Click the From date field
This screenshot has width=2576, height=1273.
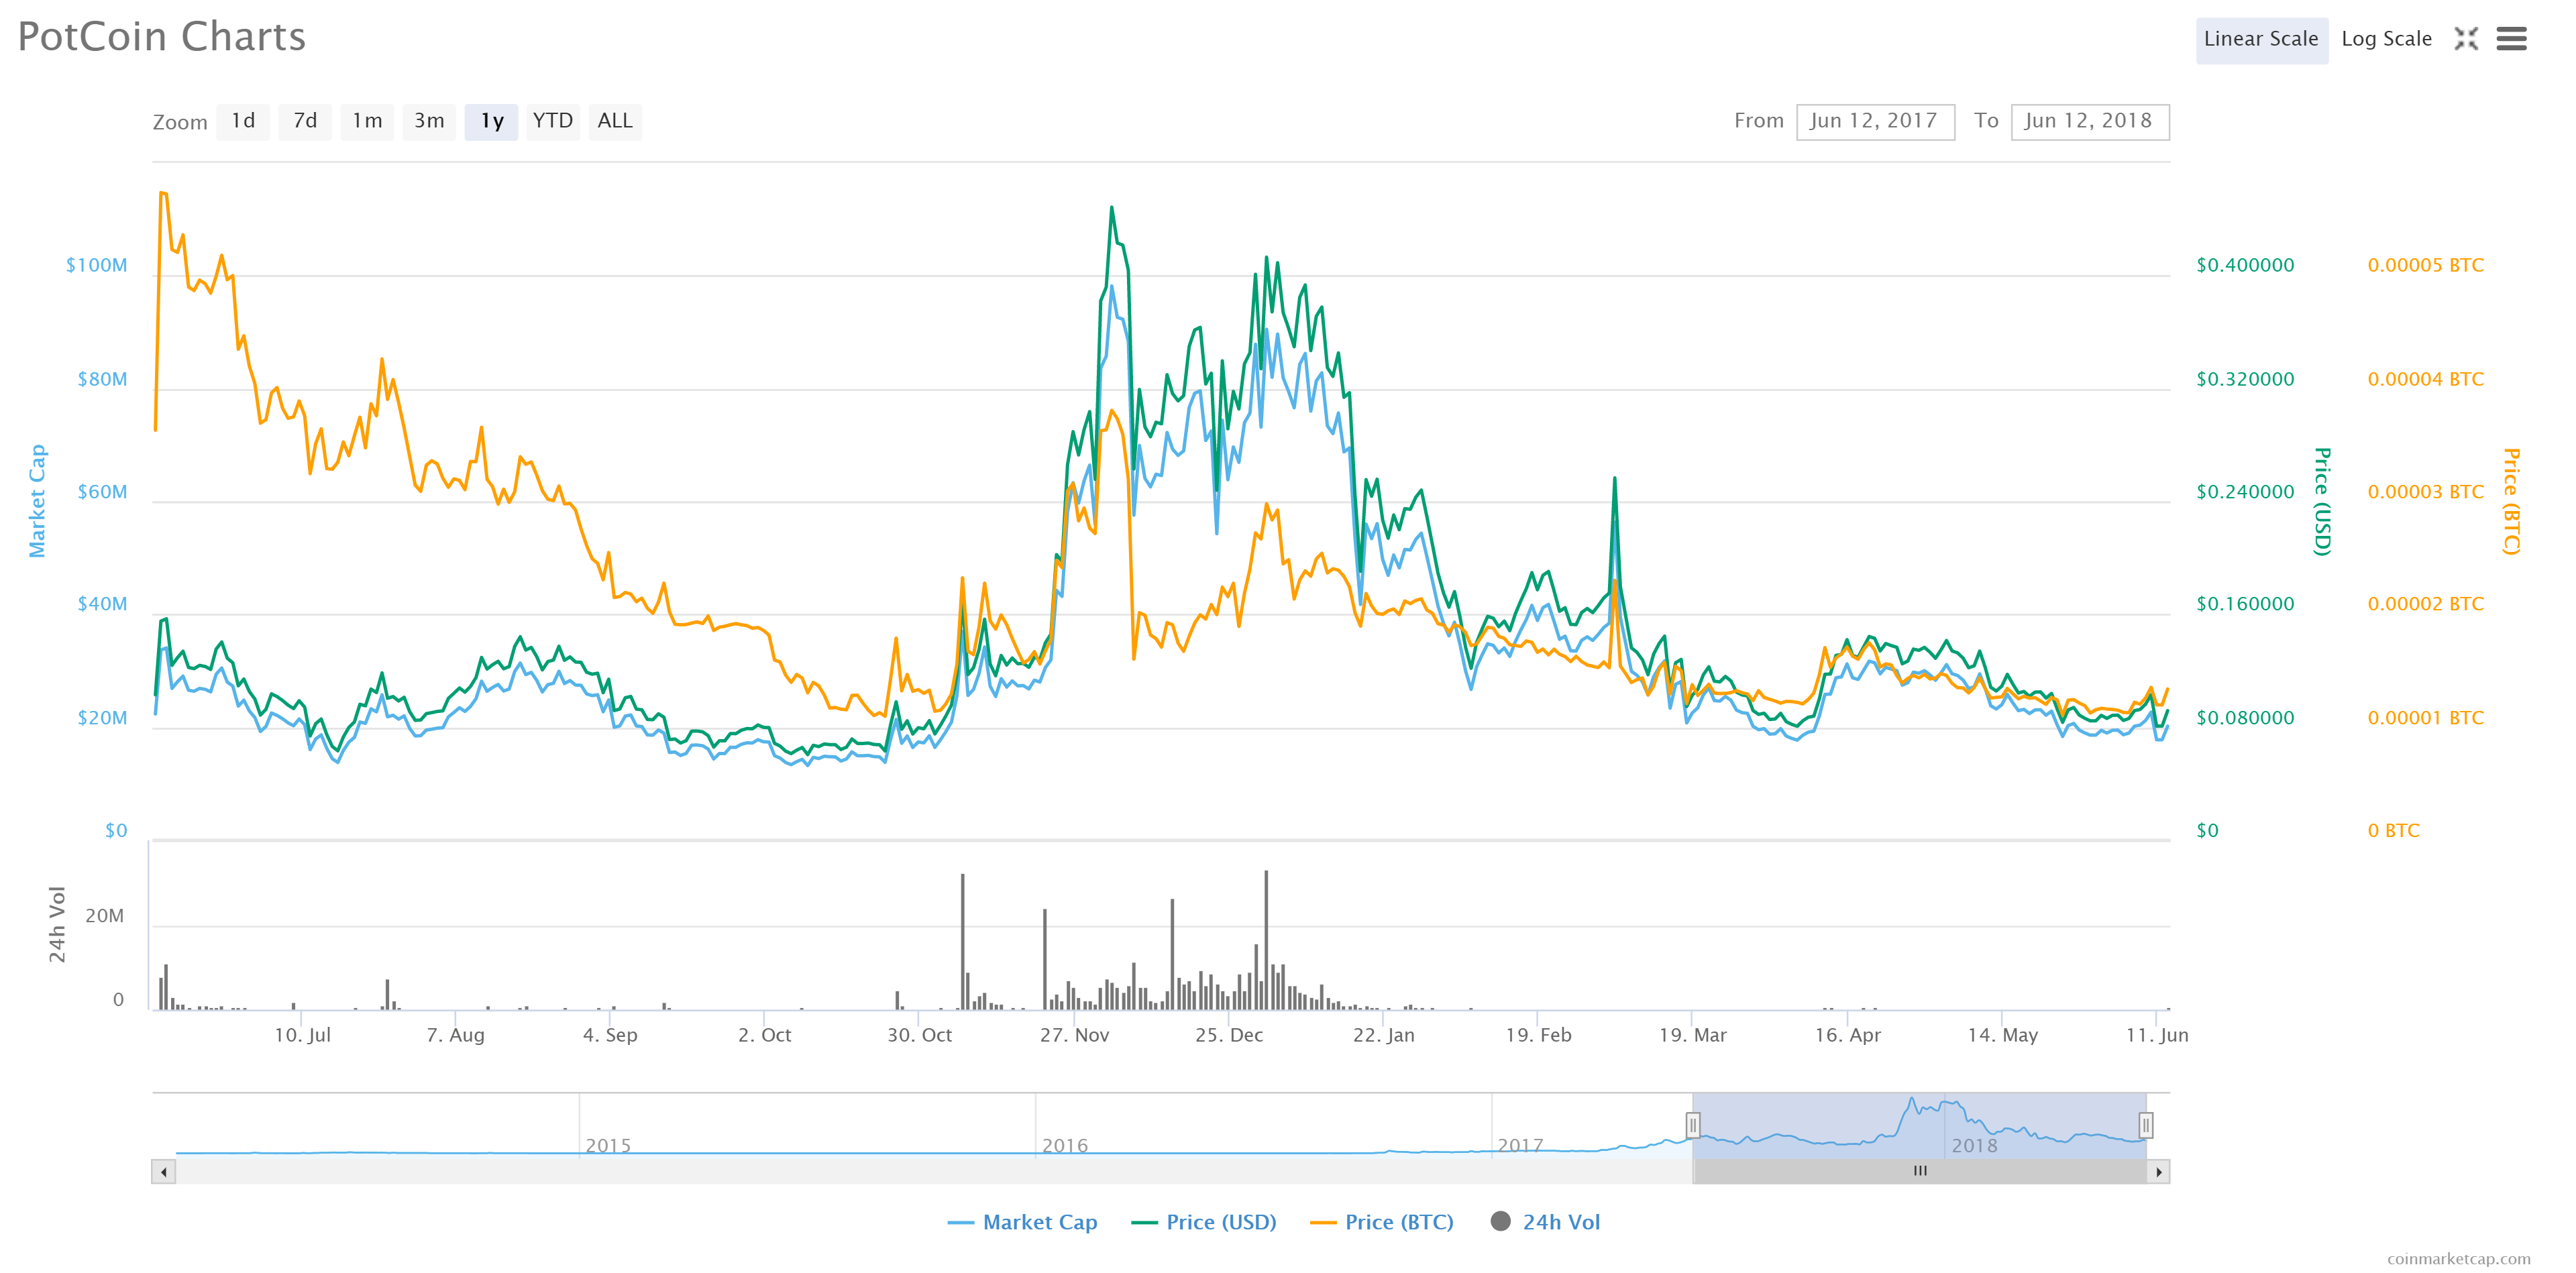click(1875, 121)
